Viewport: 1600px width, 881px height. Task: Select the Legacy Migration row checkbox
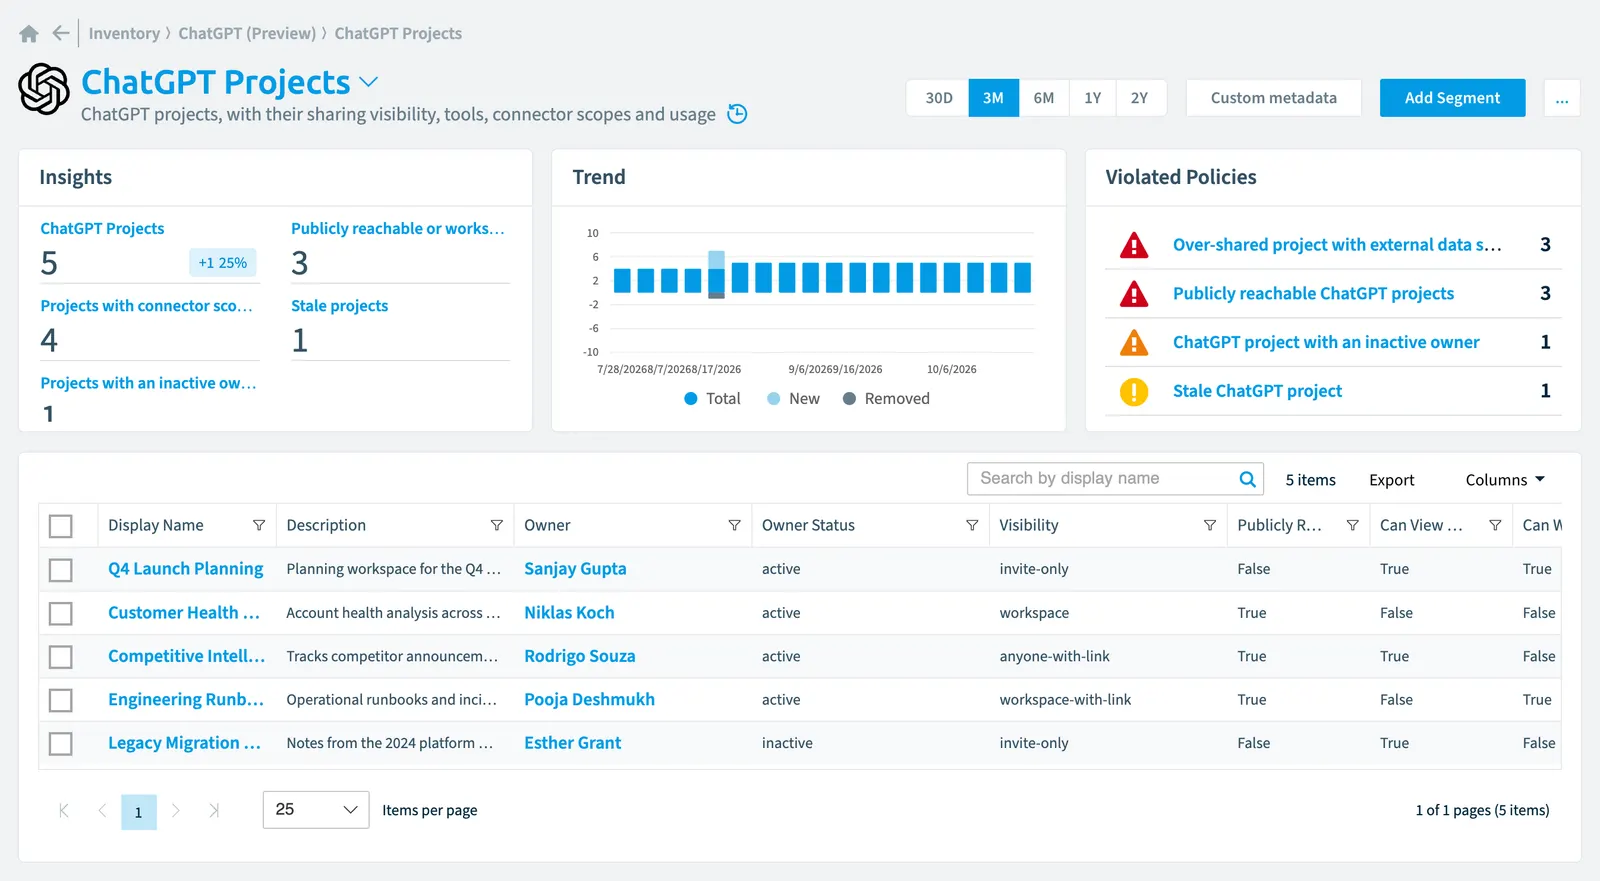[x=61, y=744]
